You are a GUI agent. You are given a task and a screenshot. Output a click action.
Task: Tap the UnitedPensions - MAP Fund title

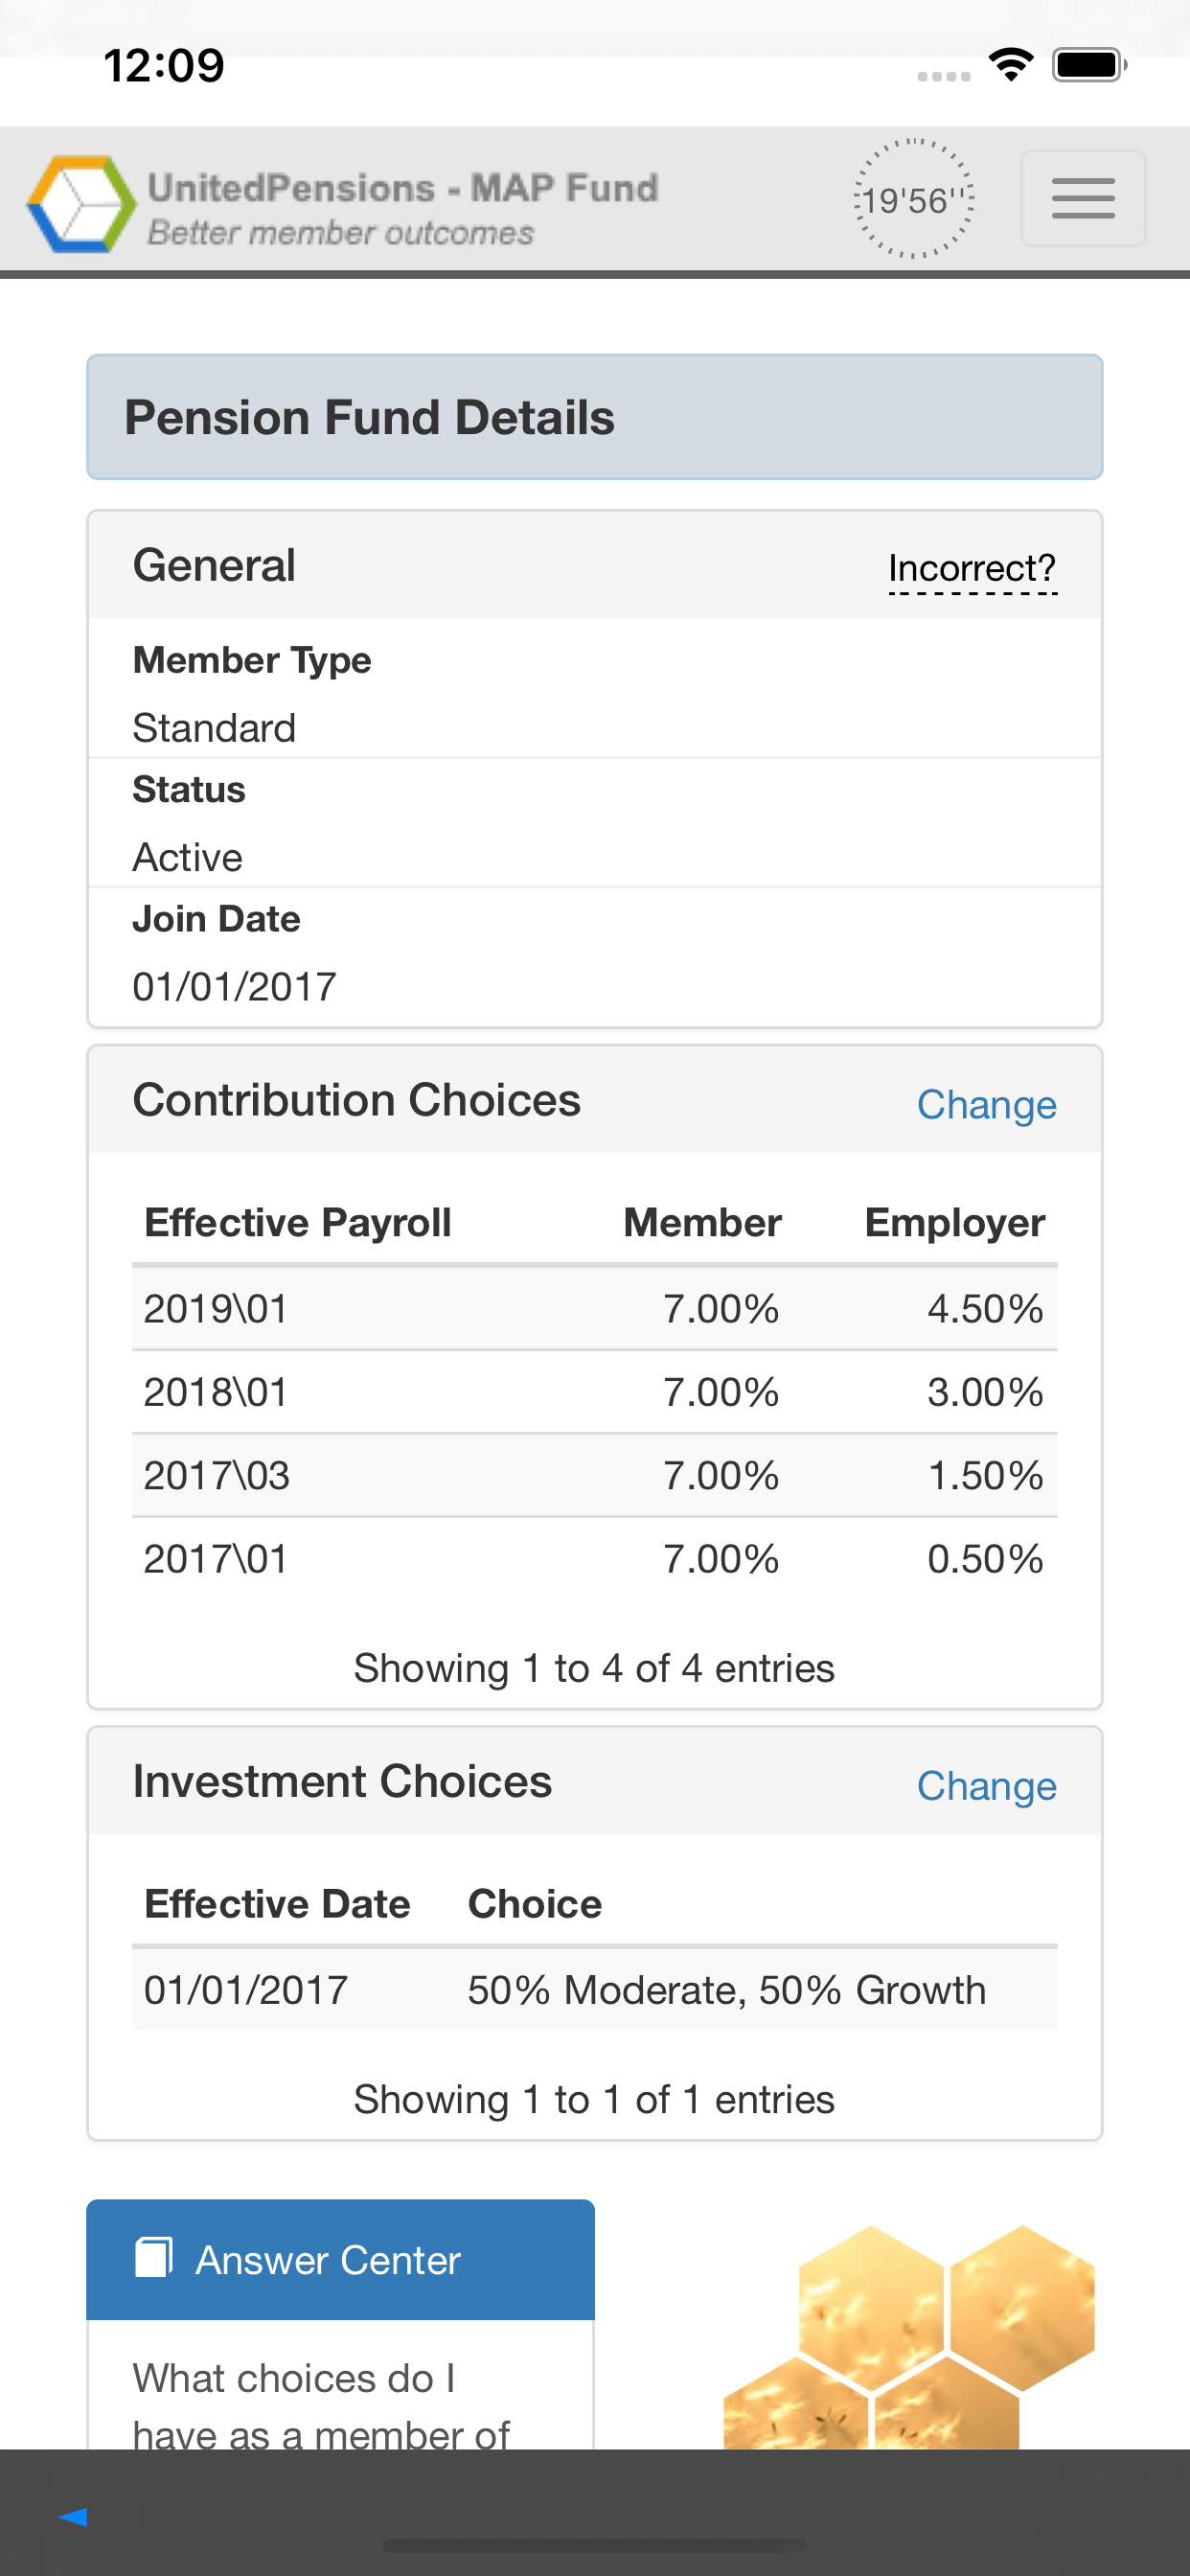[x=403, y=187]
